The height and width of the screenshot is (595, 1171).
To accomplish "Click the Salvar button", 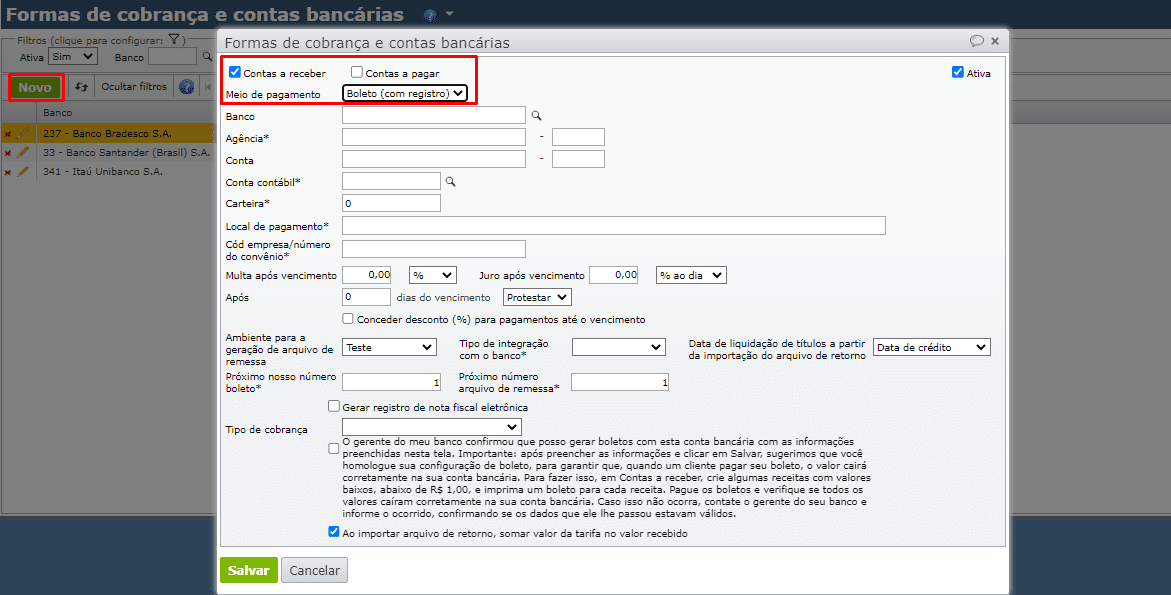I will coord(249,570).
